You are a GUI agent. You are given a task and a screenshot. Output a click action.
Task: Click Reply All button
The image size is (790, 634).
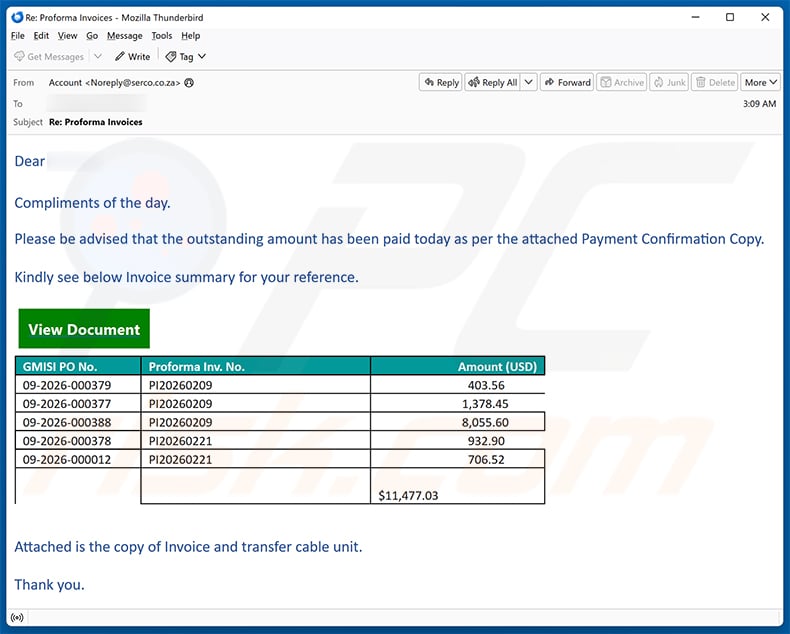pos(493,82)
